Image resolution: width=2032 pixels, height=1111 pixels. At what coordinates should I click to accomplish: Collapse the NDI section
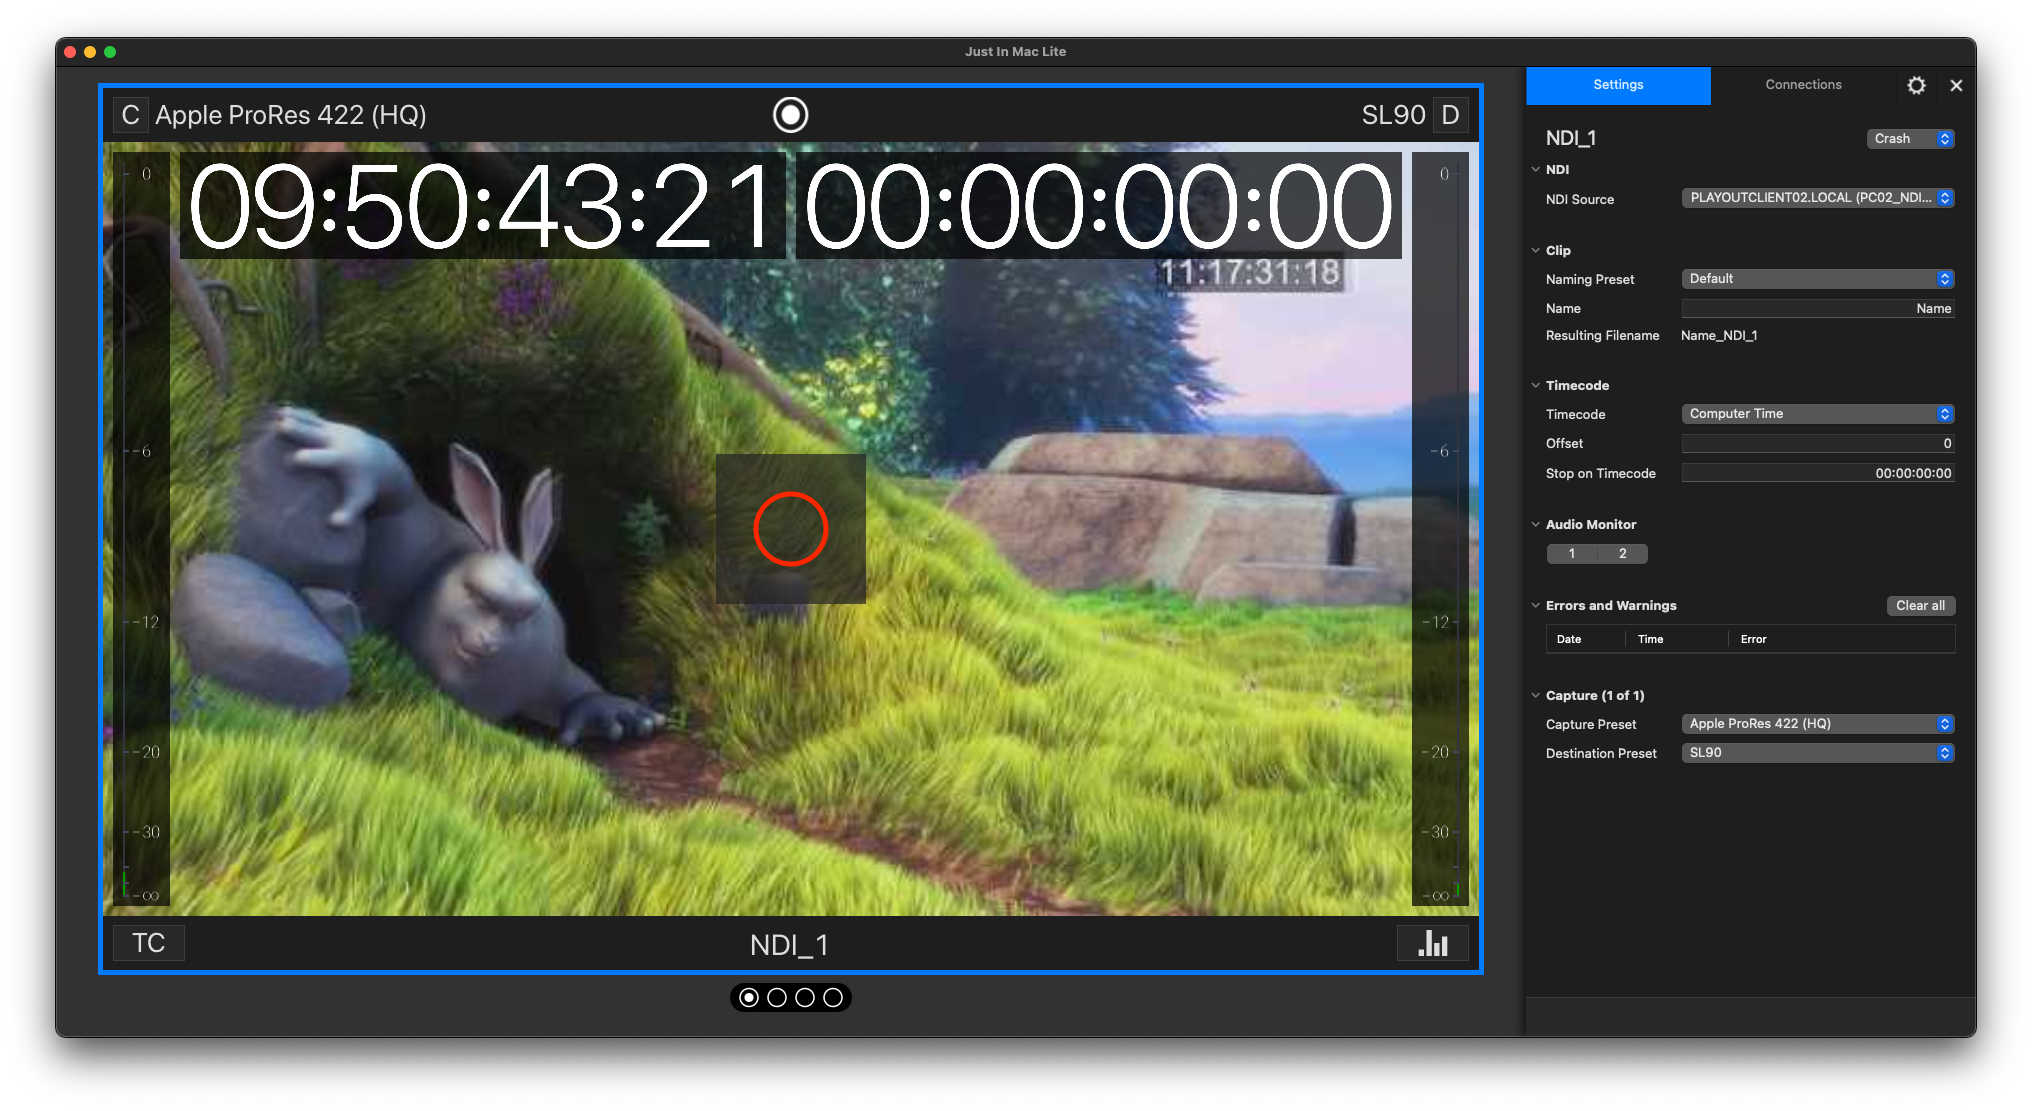[x=1536, y=169]
